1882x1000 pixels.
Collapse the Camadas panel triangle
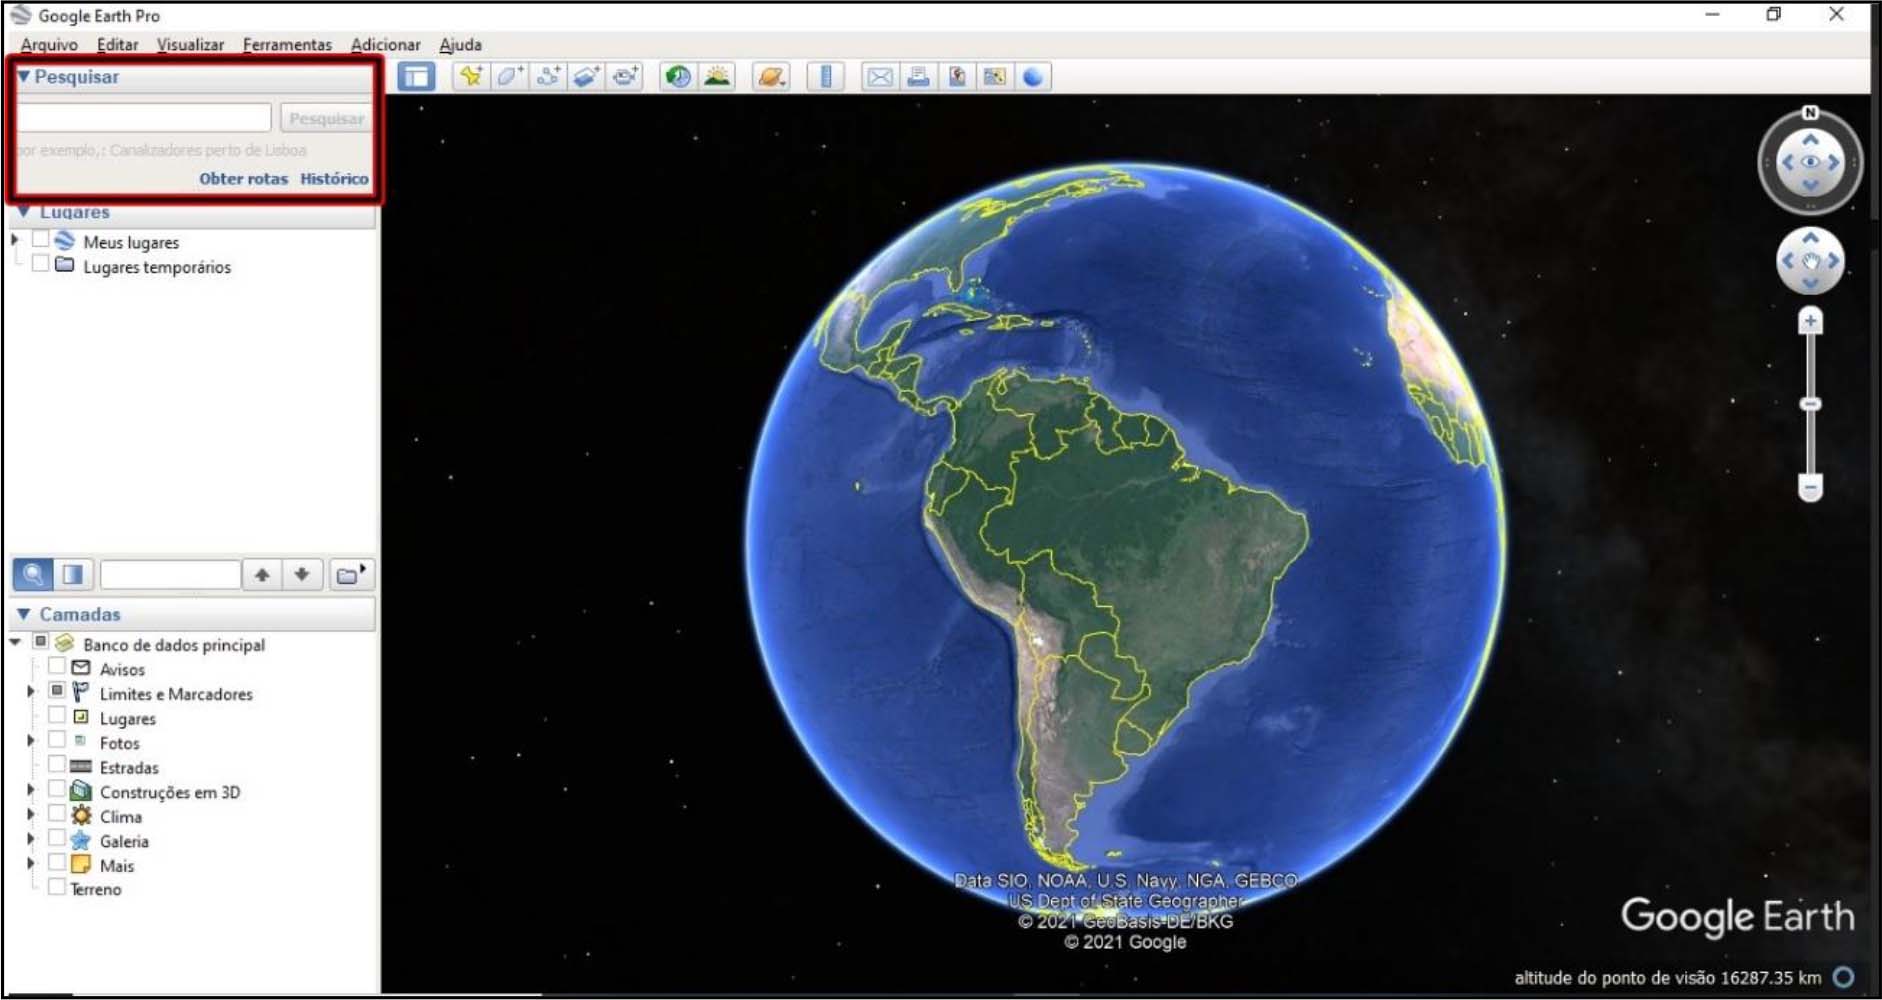pos(24,614)
